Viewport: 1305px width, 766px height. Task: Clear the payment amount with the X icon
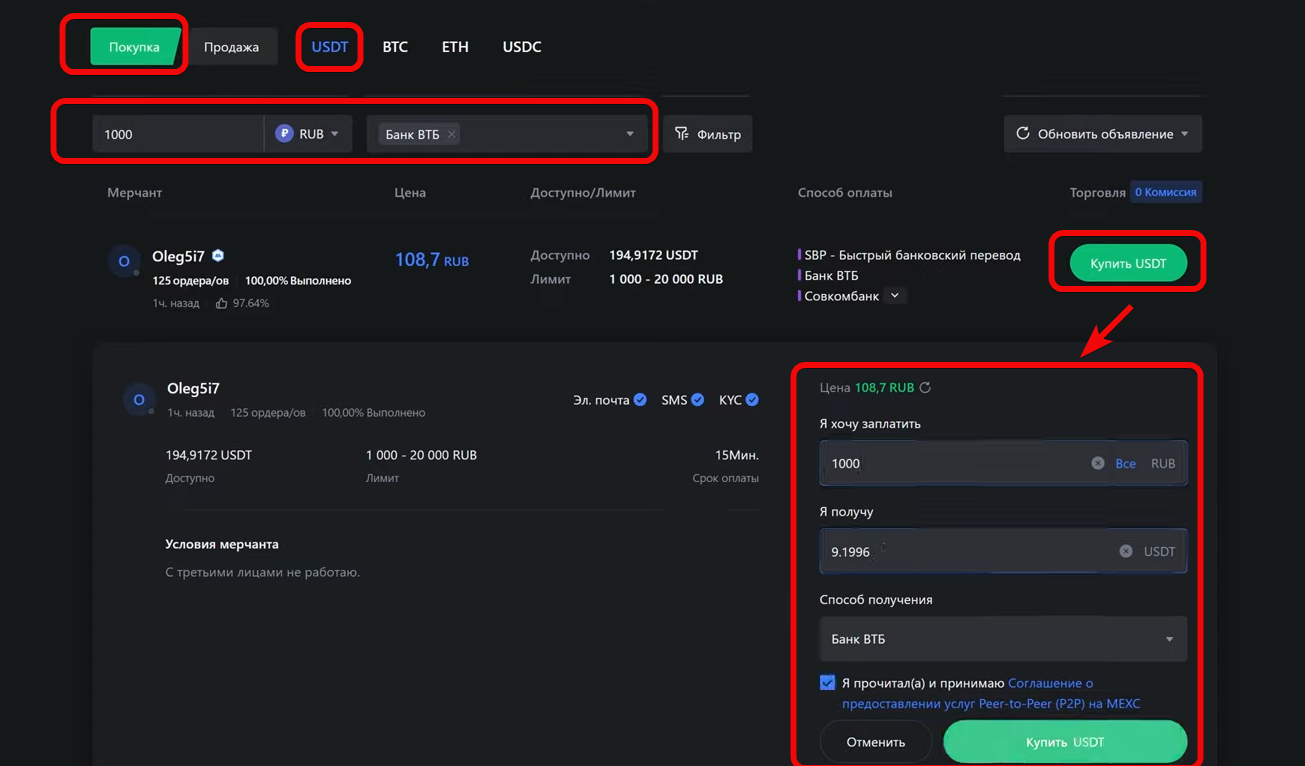pyautogui.click(x=1098, y=463)
